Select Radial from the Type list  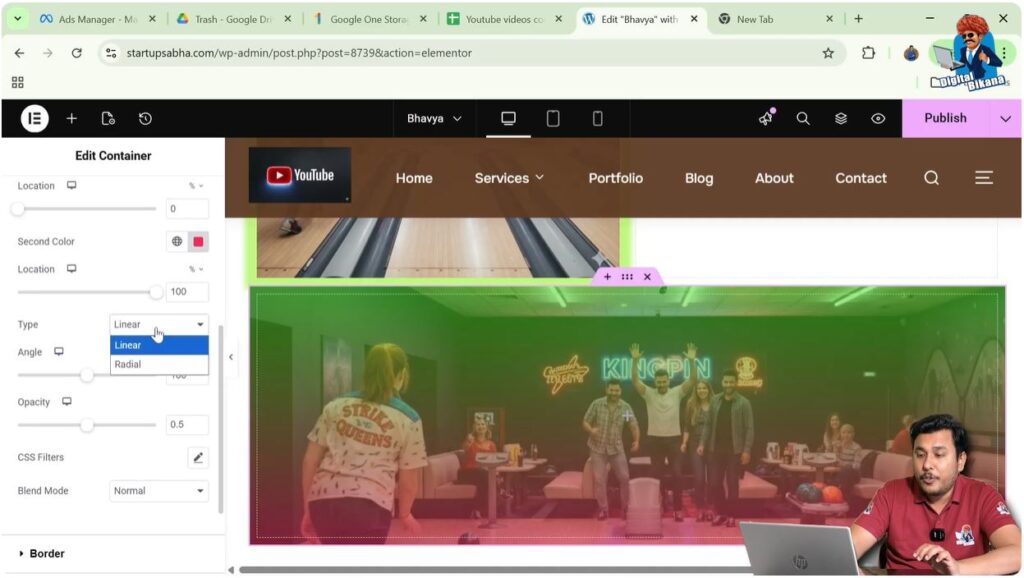click(x=128, y=365)
